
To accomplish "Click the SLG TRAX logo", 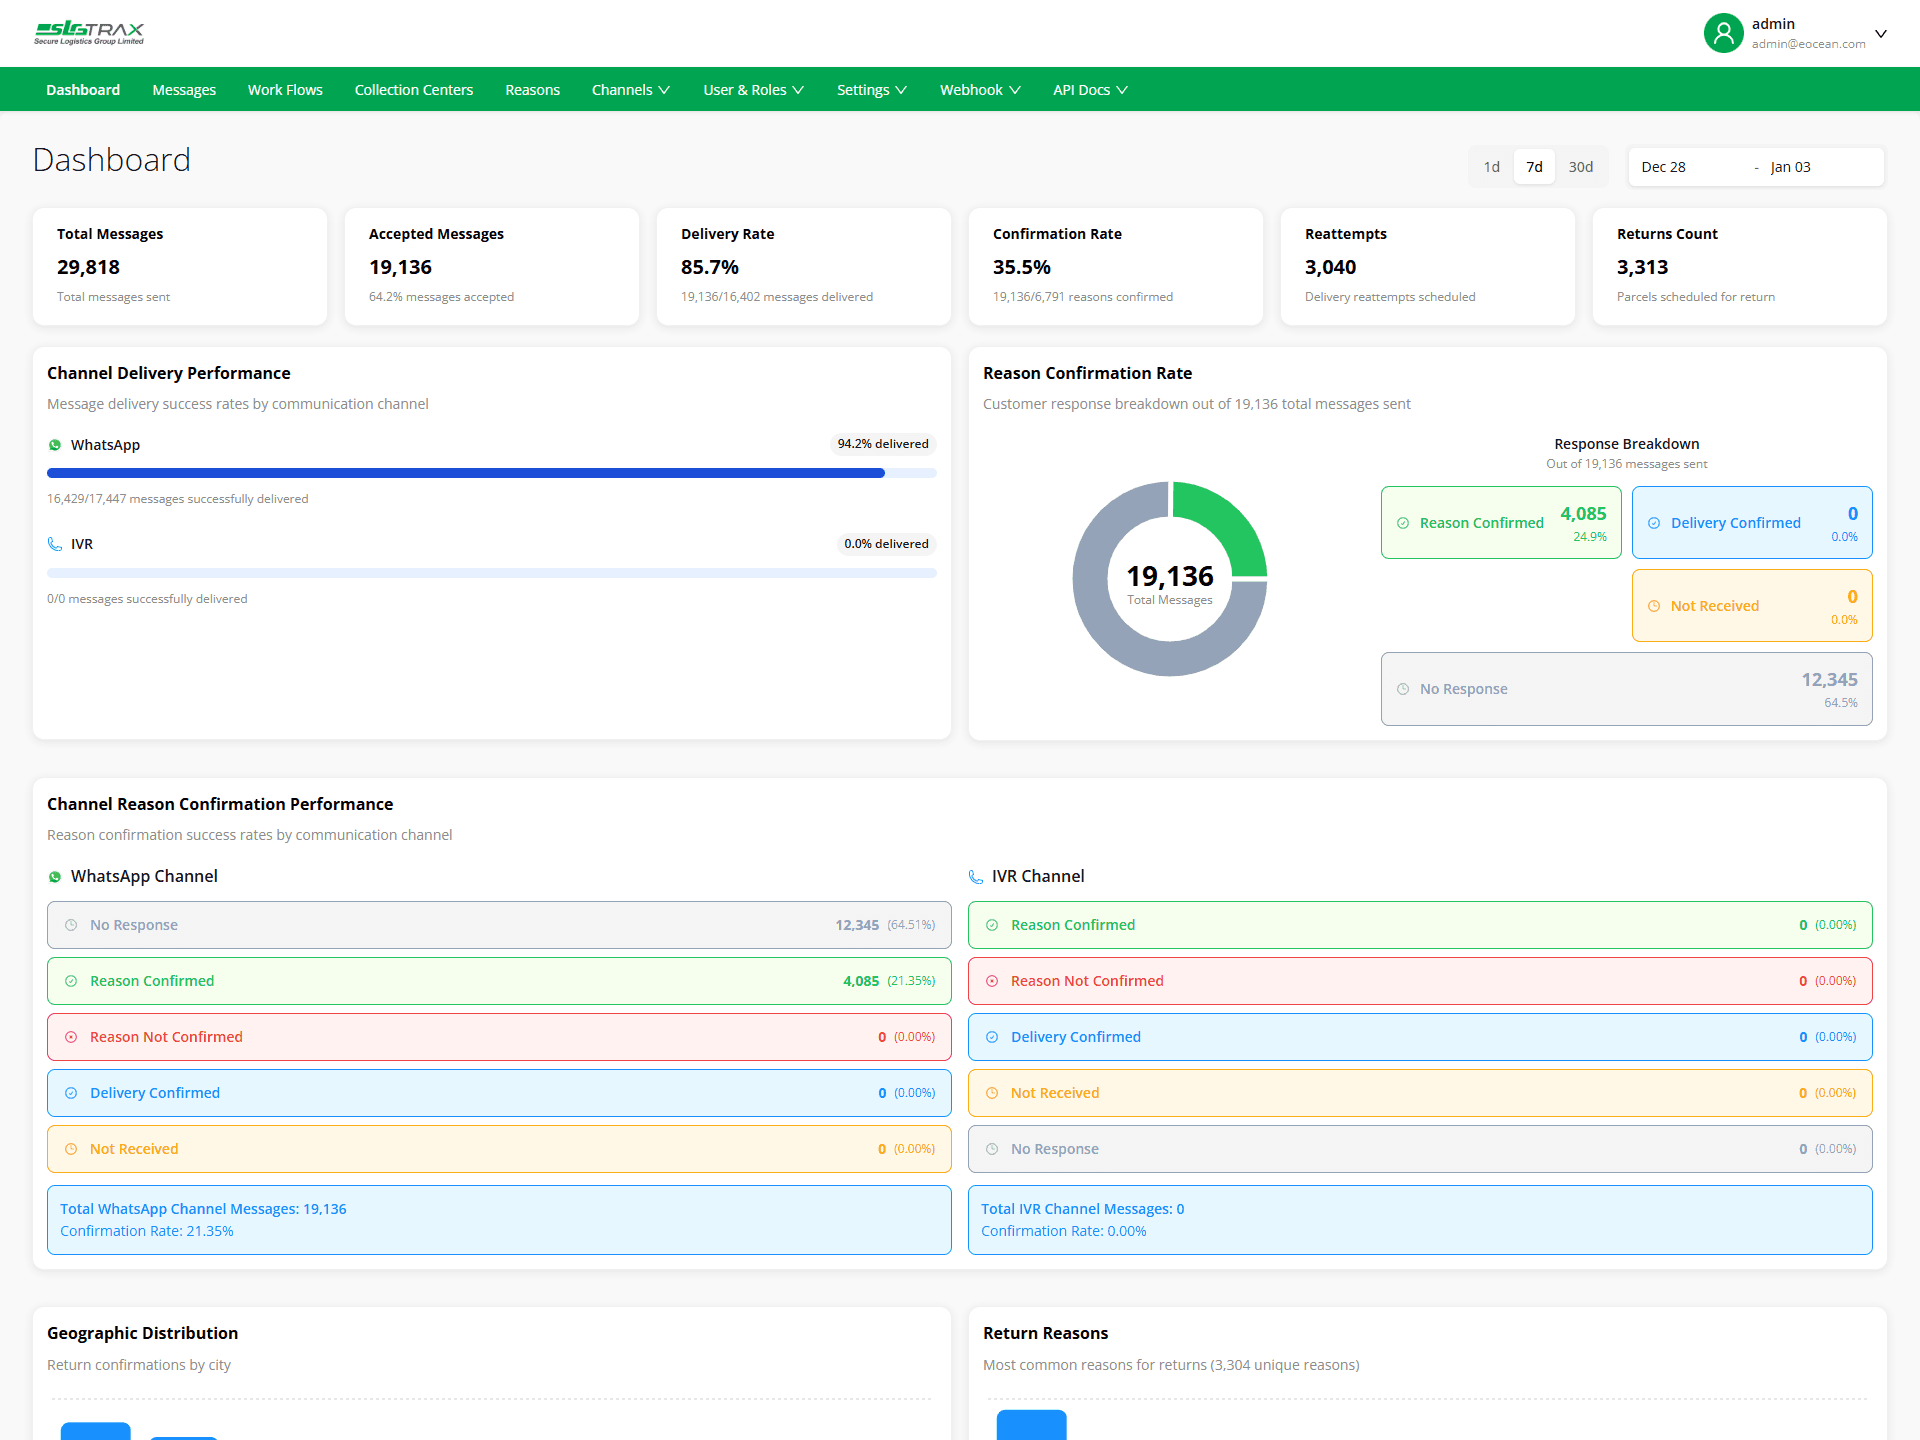I will point(88,32).
